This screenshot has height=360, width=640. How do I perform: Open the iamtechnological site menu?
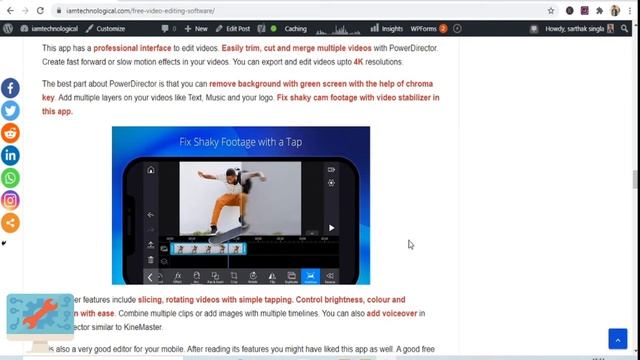pyautogui.click(x=49, y=29)
